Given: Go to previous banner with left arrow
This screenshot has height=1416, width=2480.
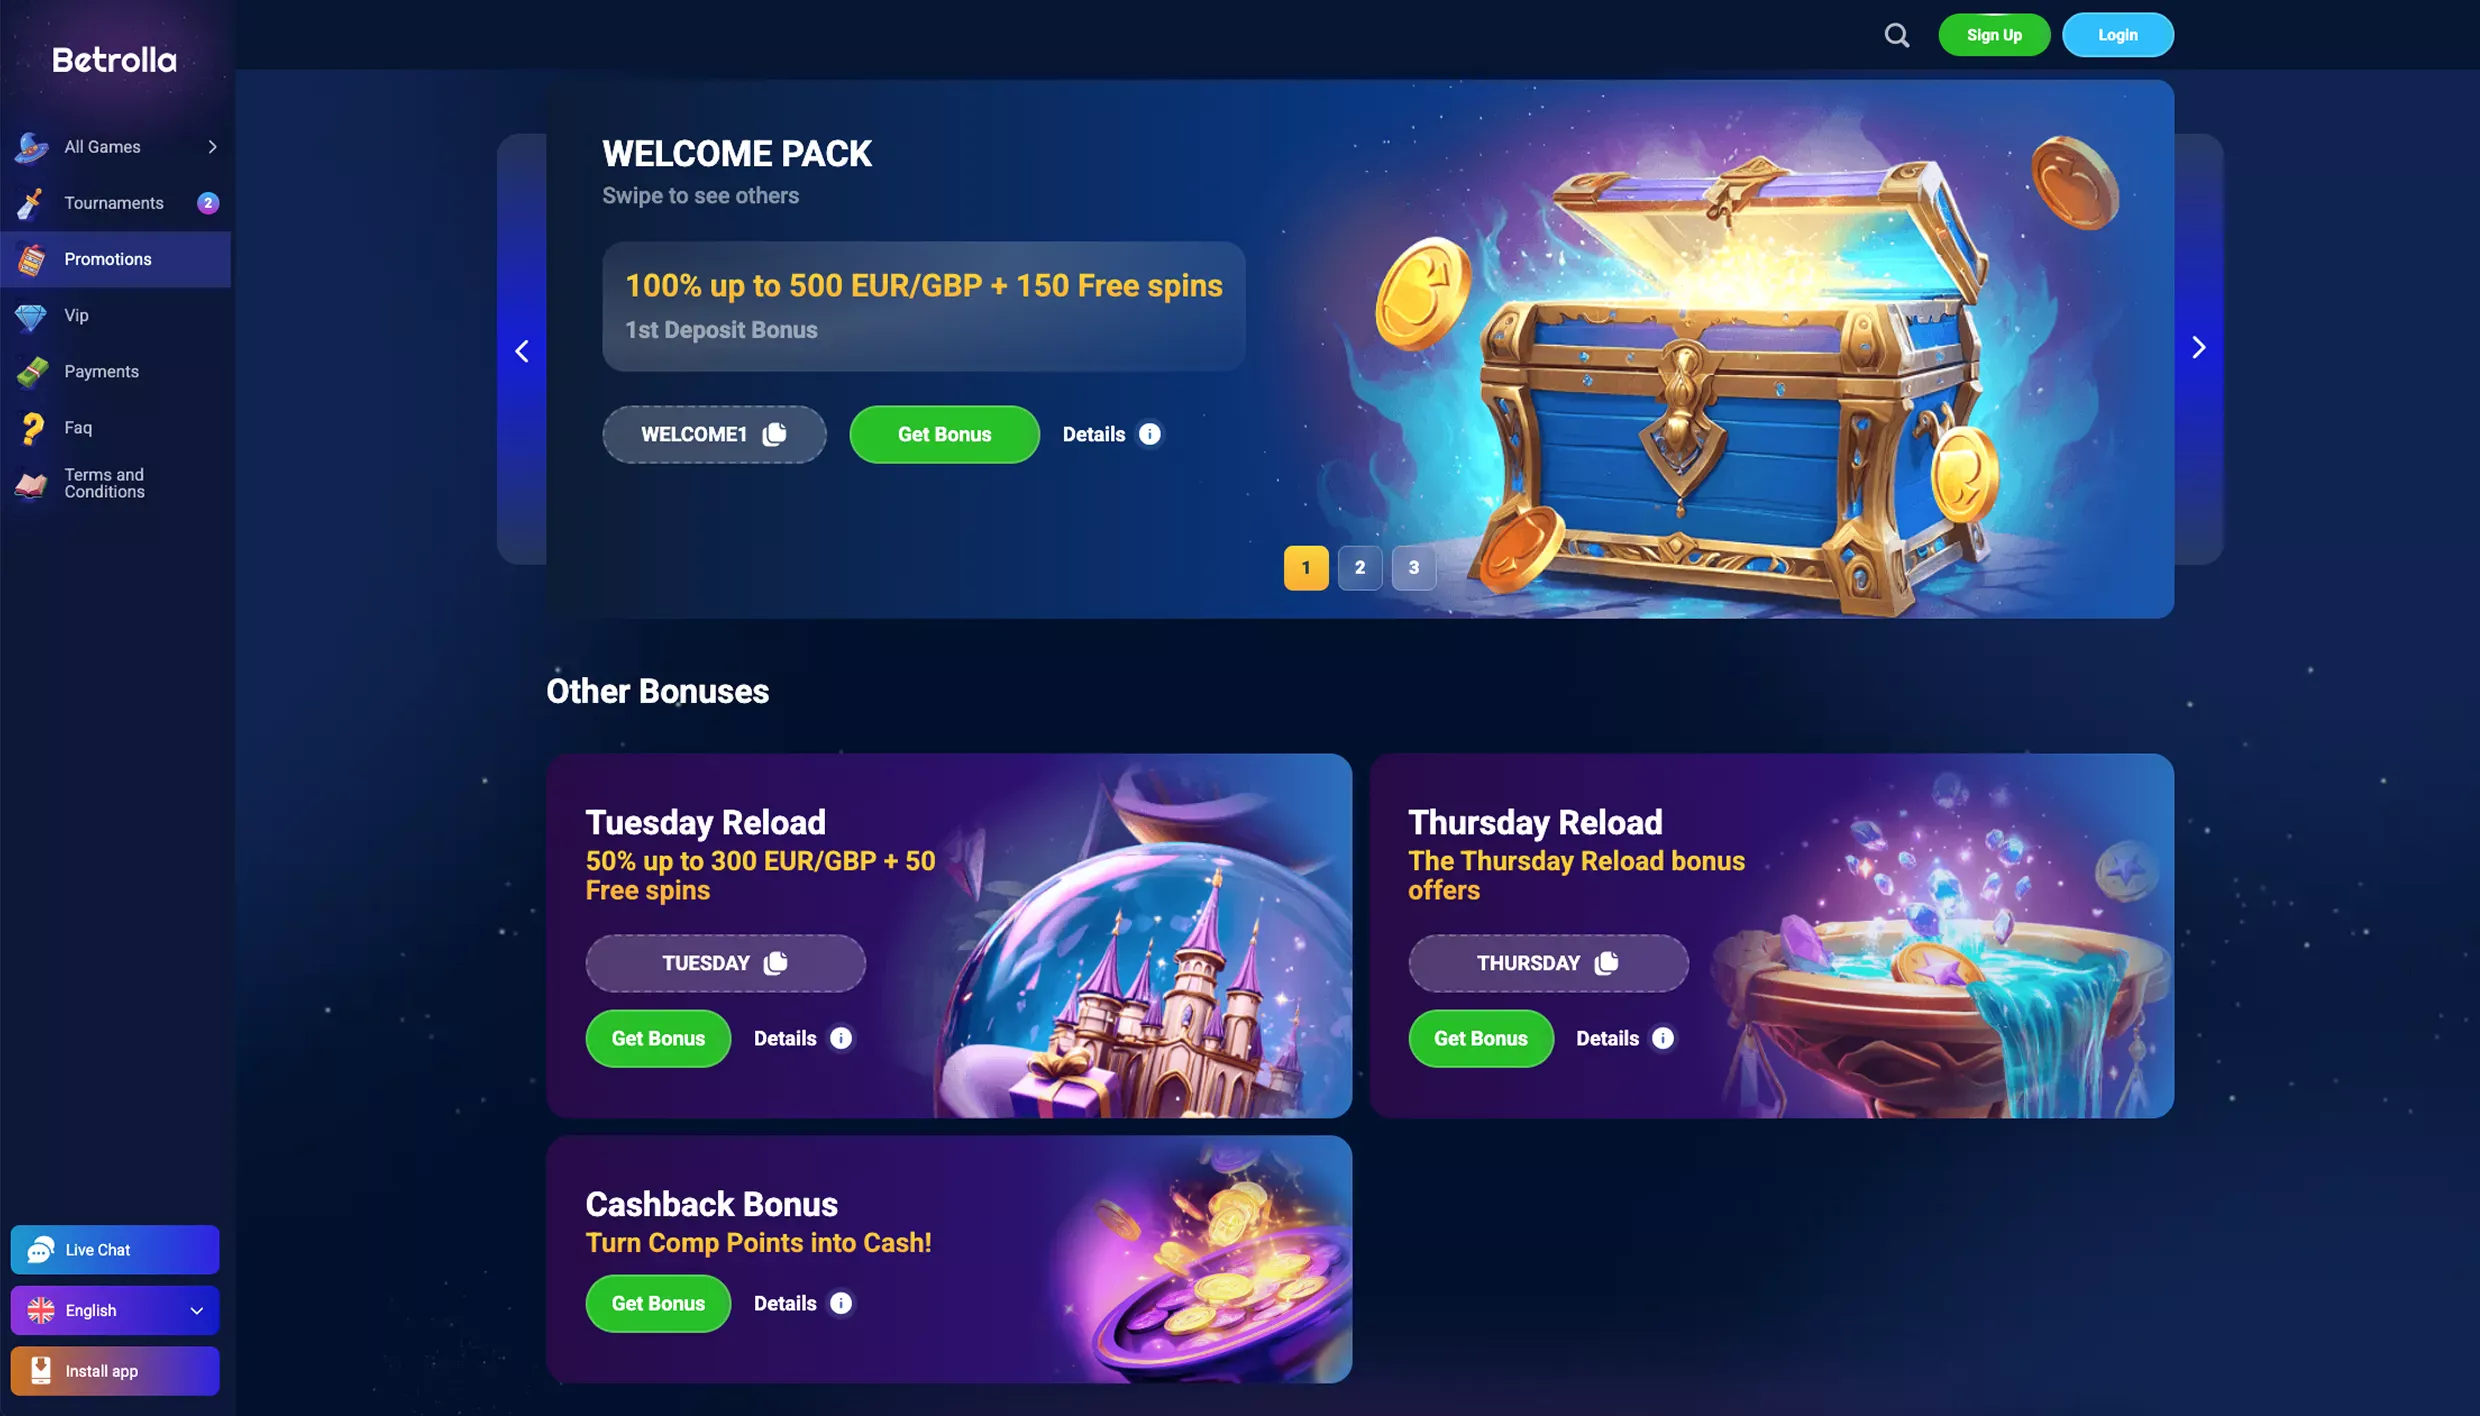Looking at the screenshot, I should [x=522, y=351].
